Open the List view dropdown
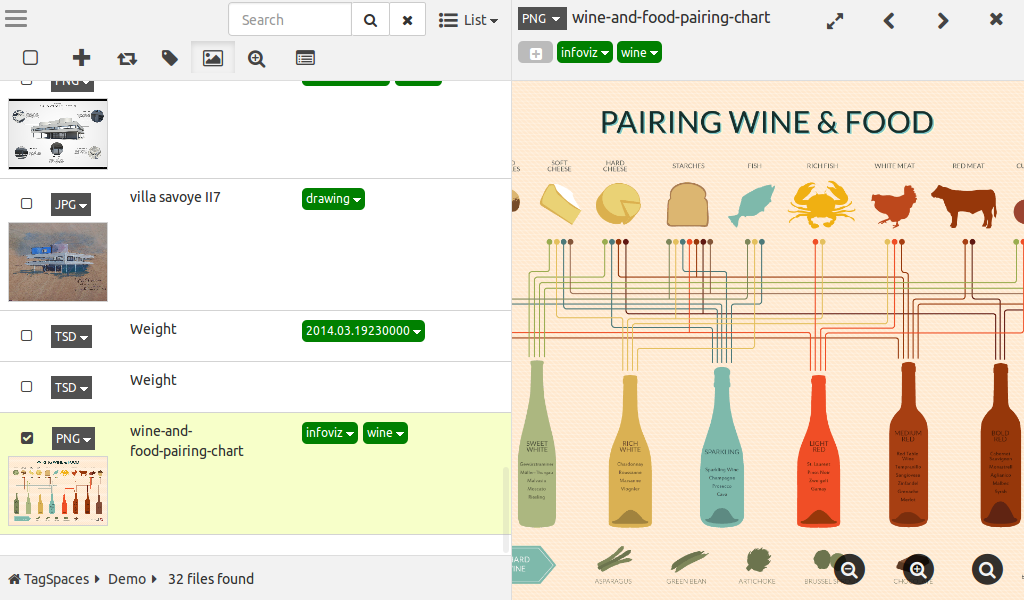The image size is (1024, 600). click(469, 20)
